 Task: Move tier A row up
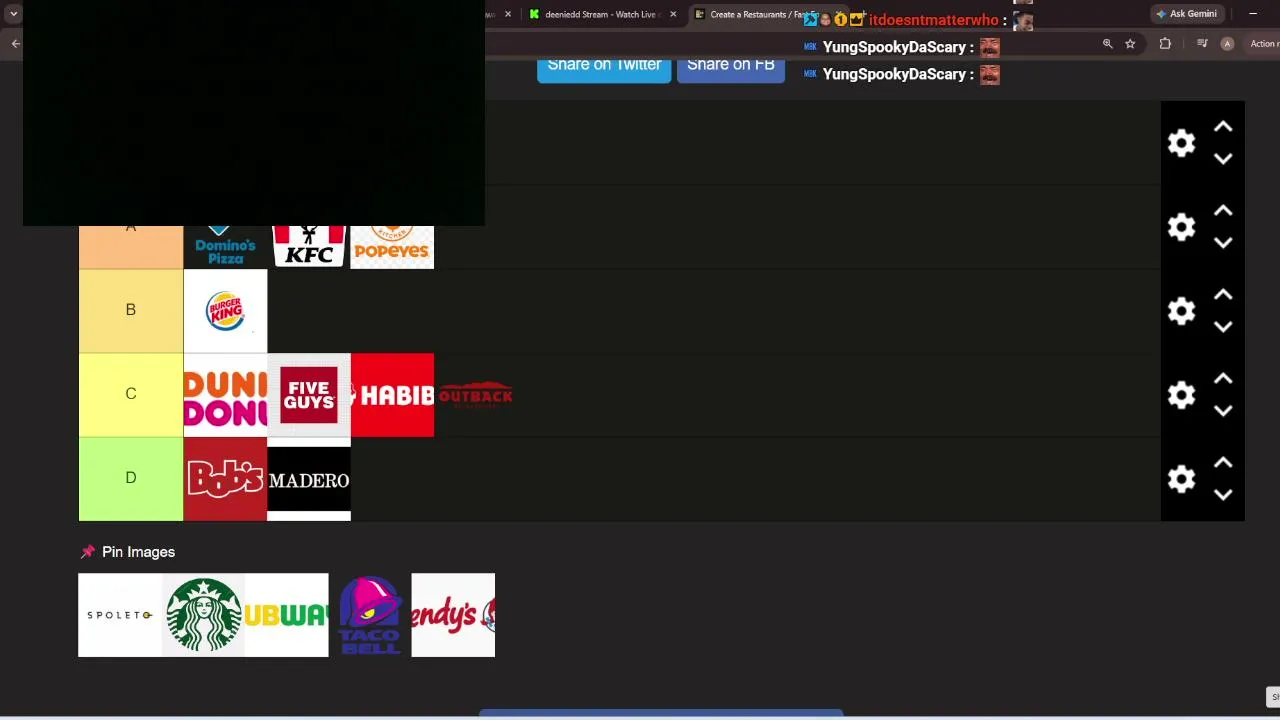tap(1223, 211)
